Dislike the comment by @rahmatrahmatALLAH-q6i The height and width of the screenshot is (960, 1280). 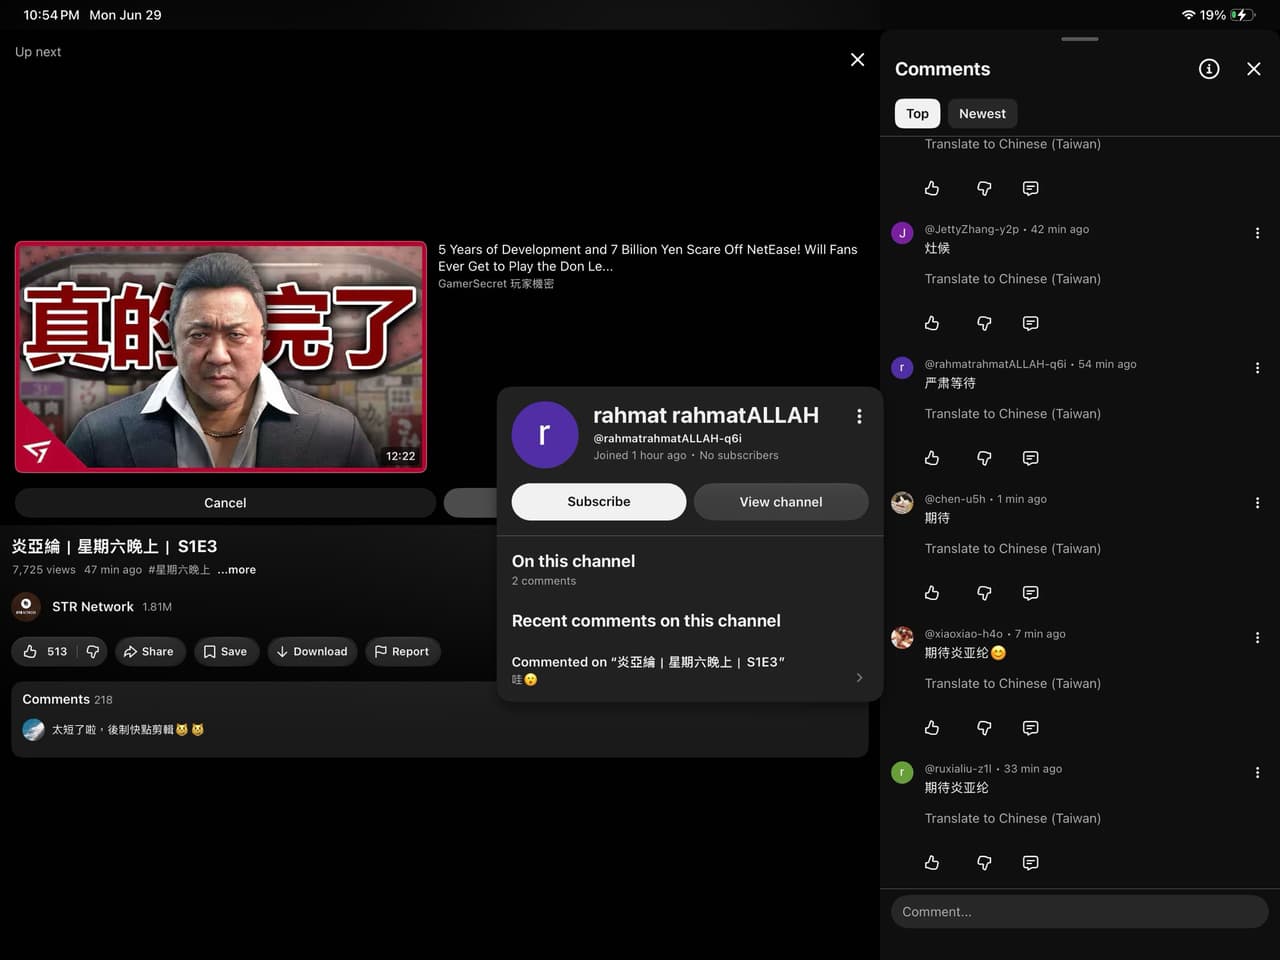click(x=984, y=458)
